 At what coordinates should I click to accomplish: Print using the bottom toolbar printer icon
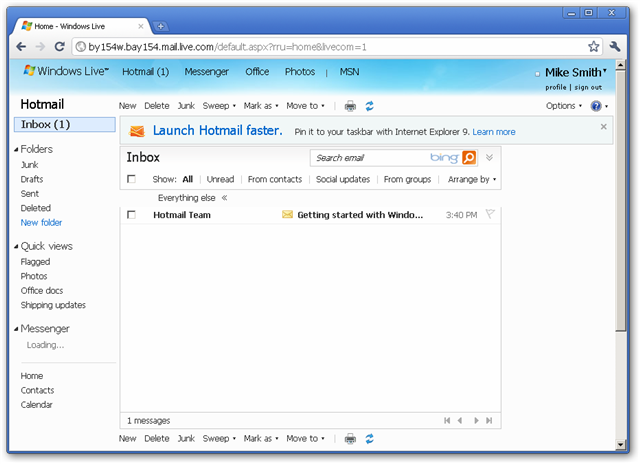(x=350, y=439)
